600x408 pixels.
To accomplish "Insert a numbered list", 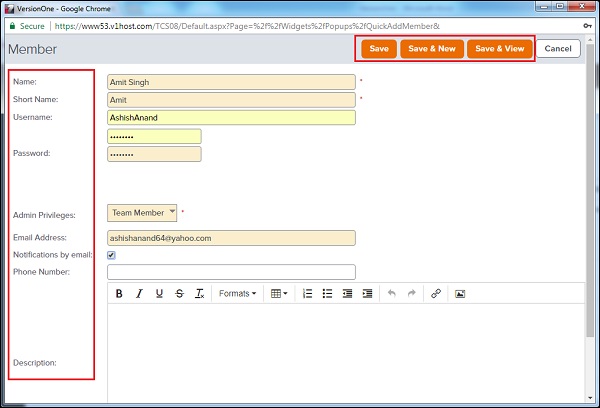I will (307, 294).
